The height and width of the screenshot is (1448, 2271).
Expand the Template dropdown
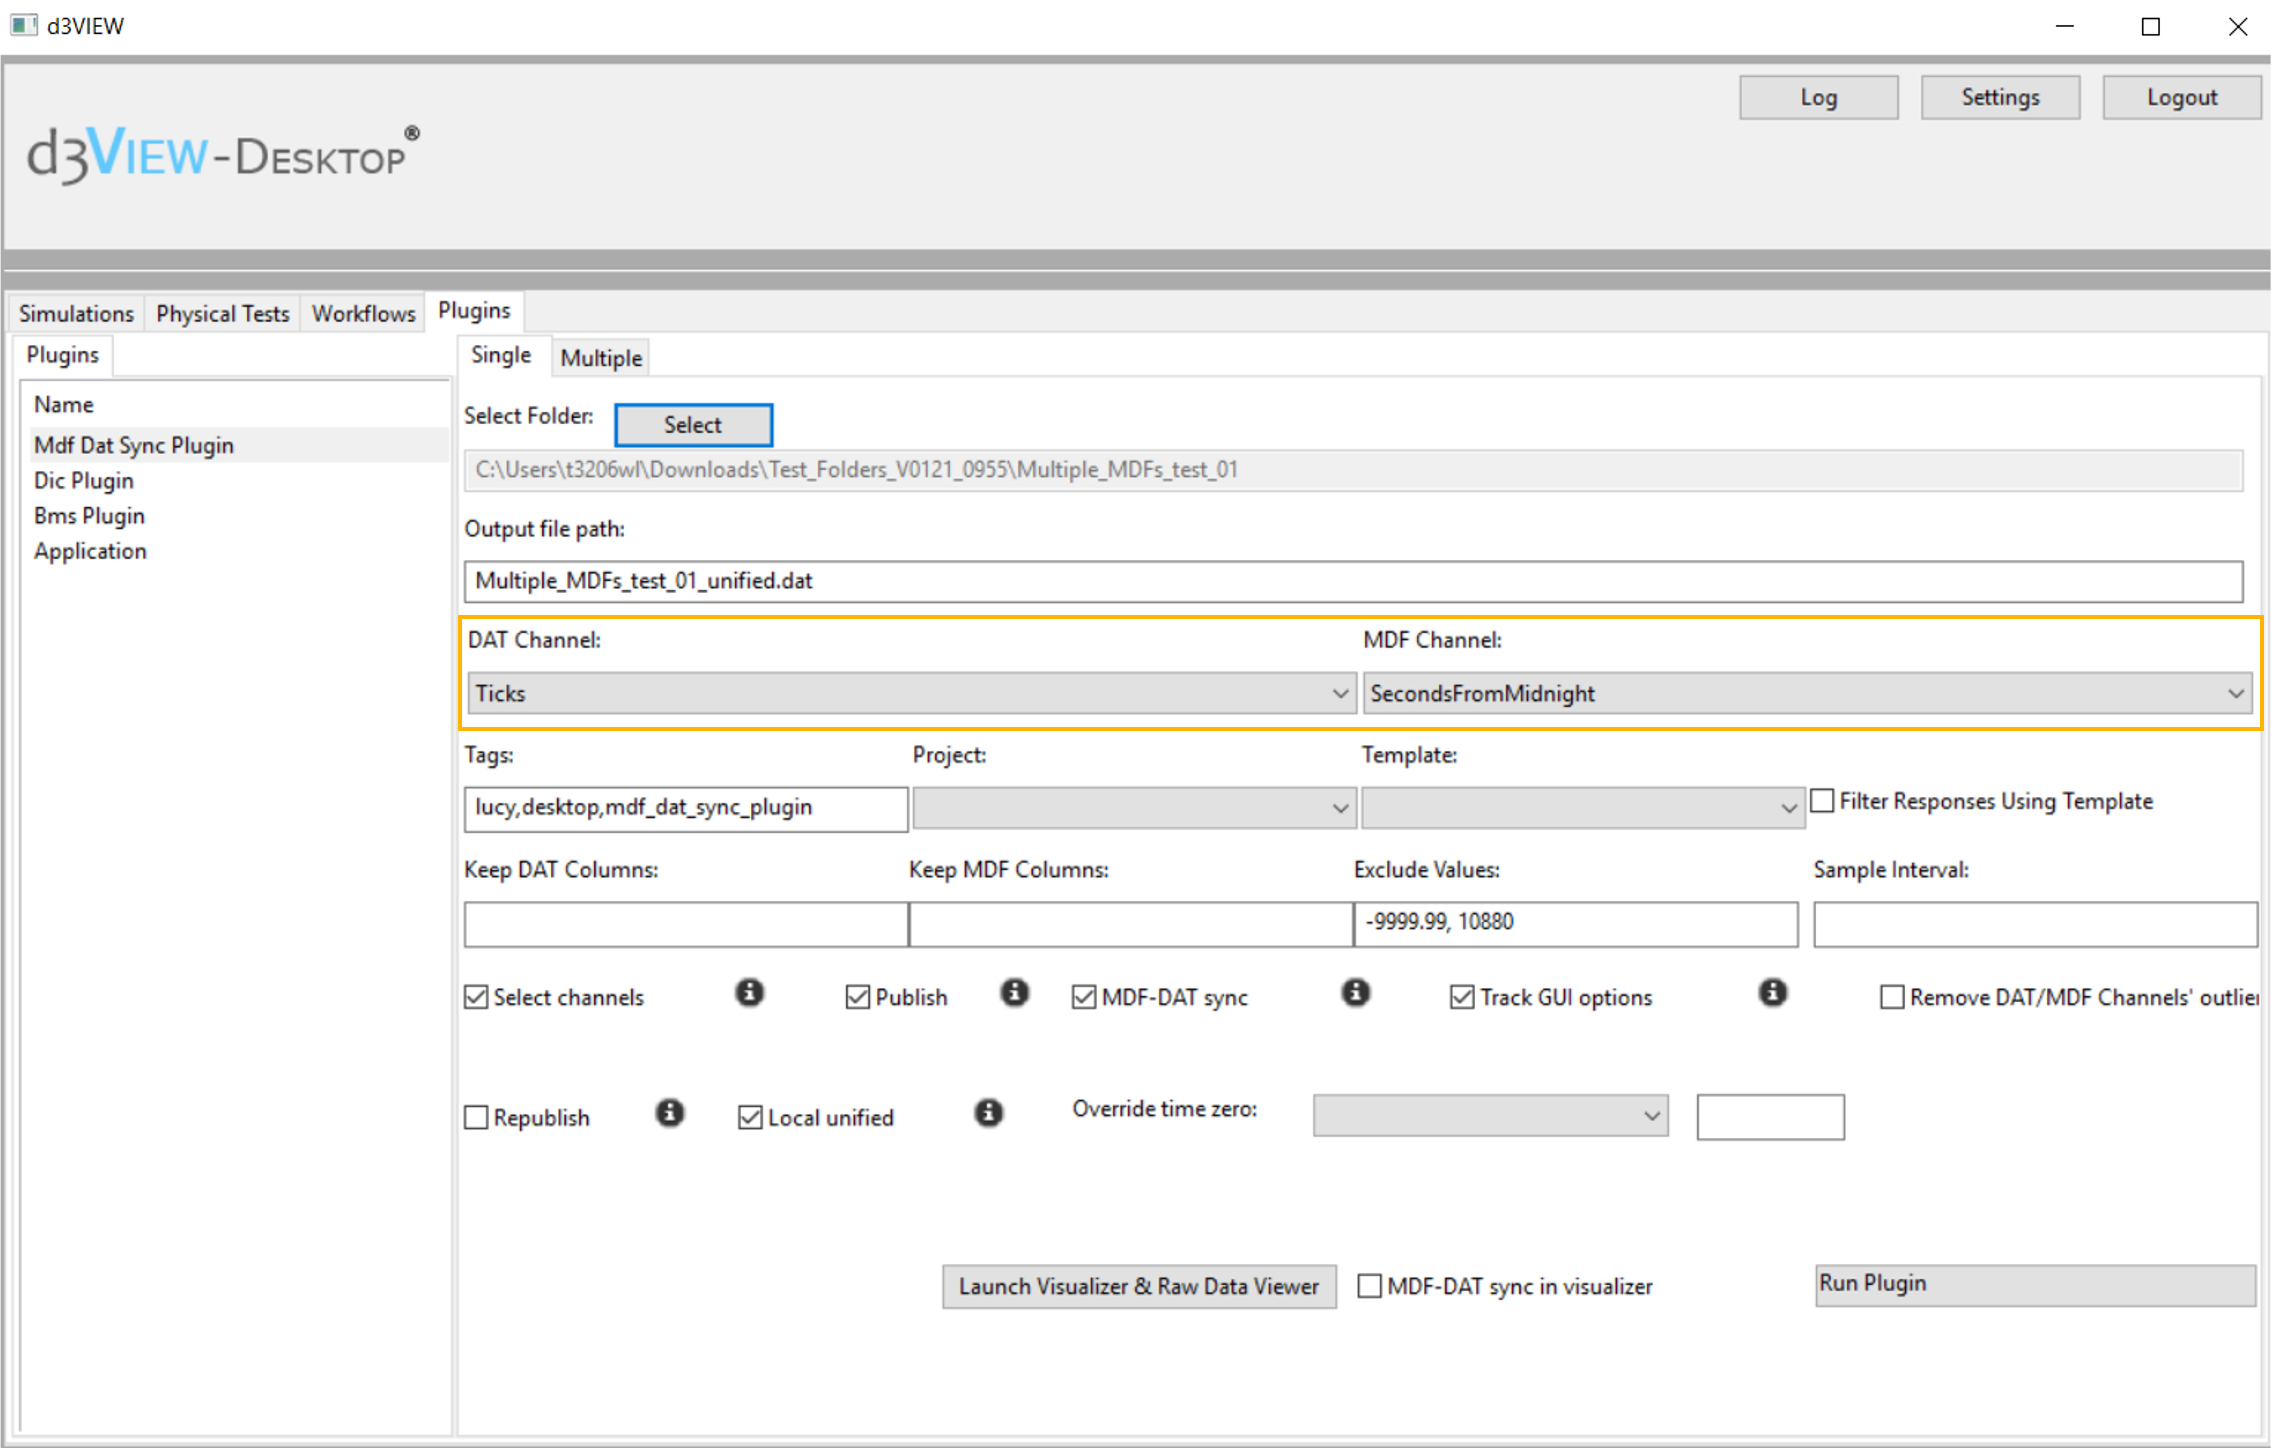pyautogui.click(x=1582, y=808)
